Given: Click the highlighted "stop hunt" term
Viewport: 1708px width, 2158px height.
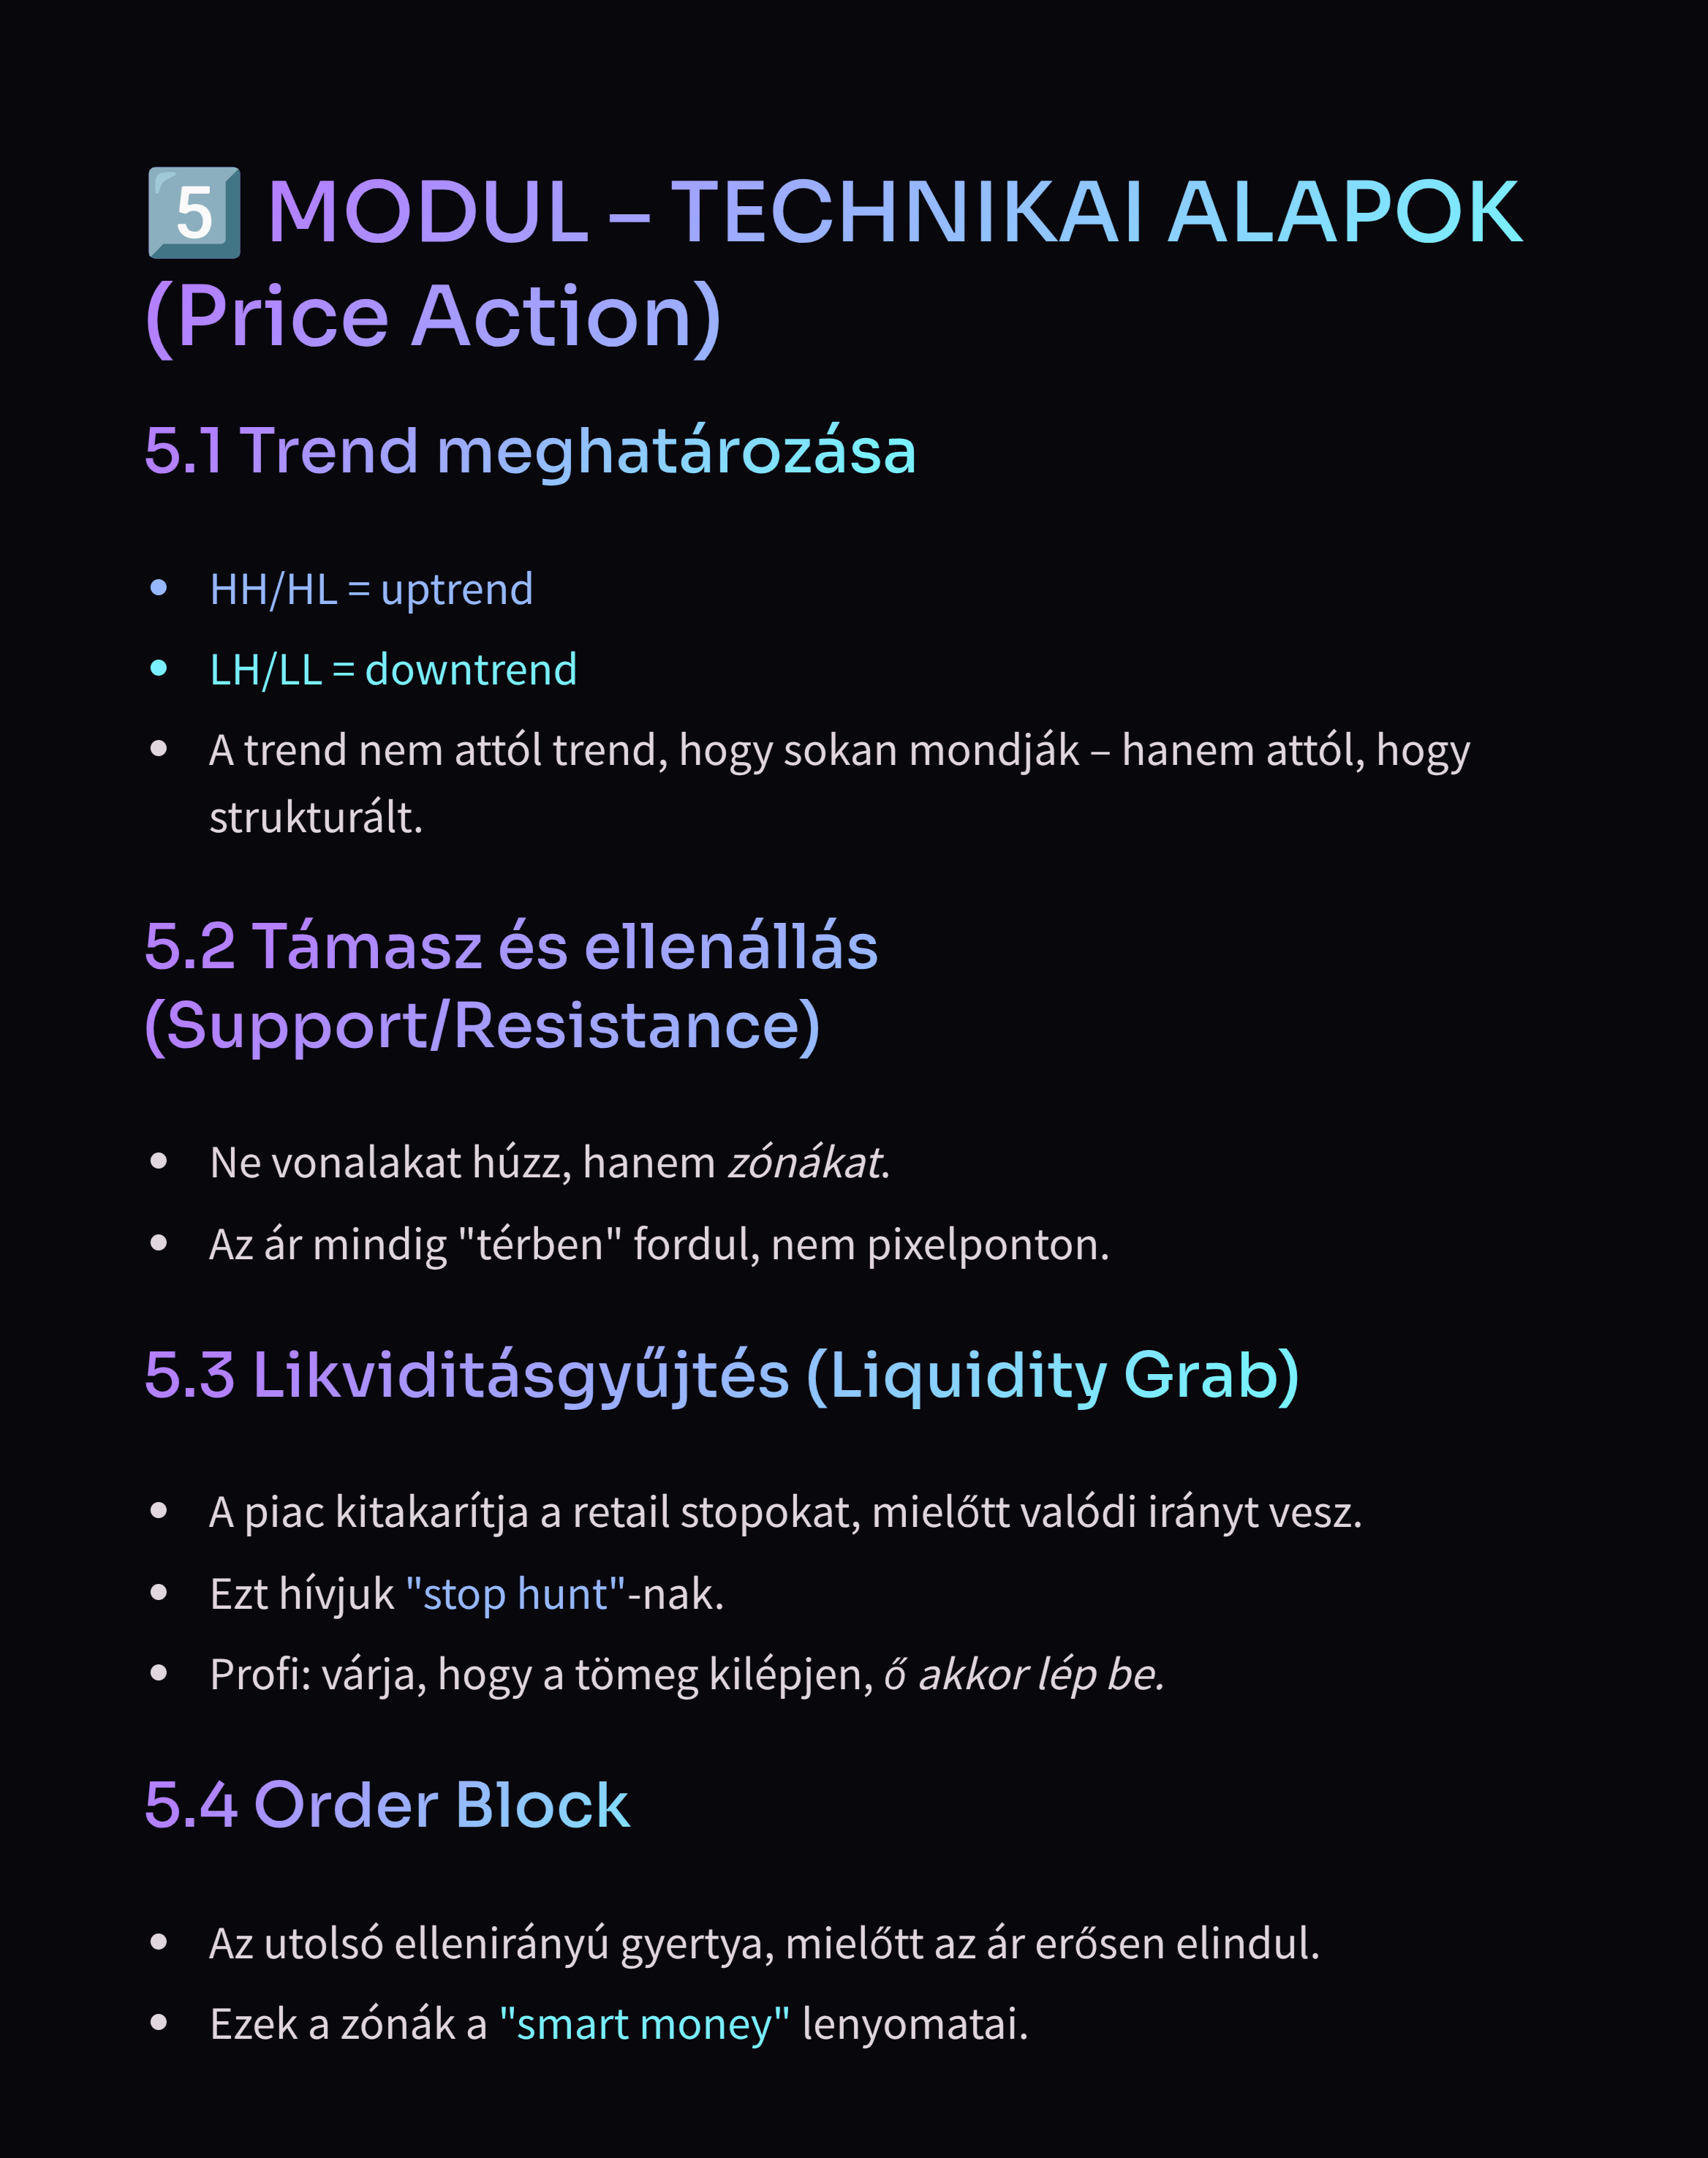Looking at the screenshot, I should (x=515, y=1594).
